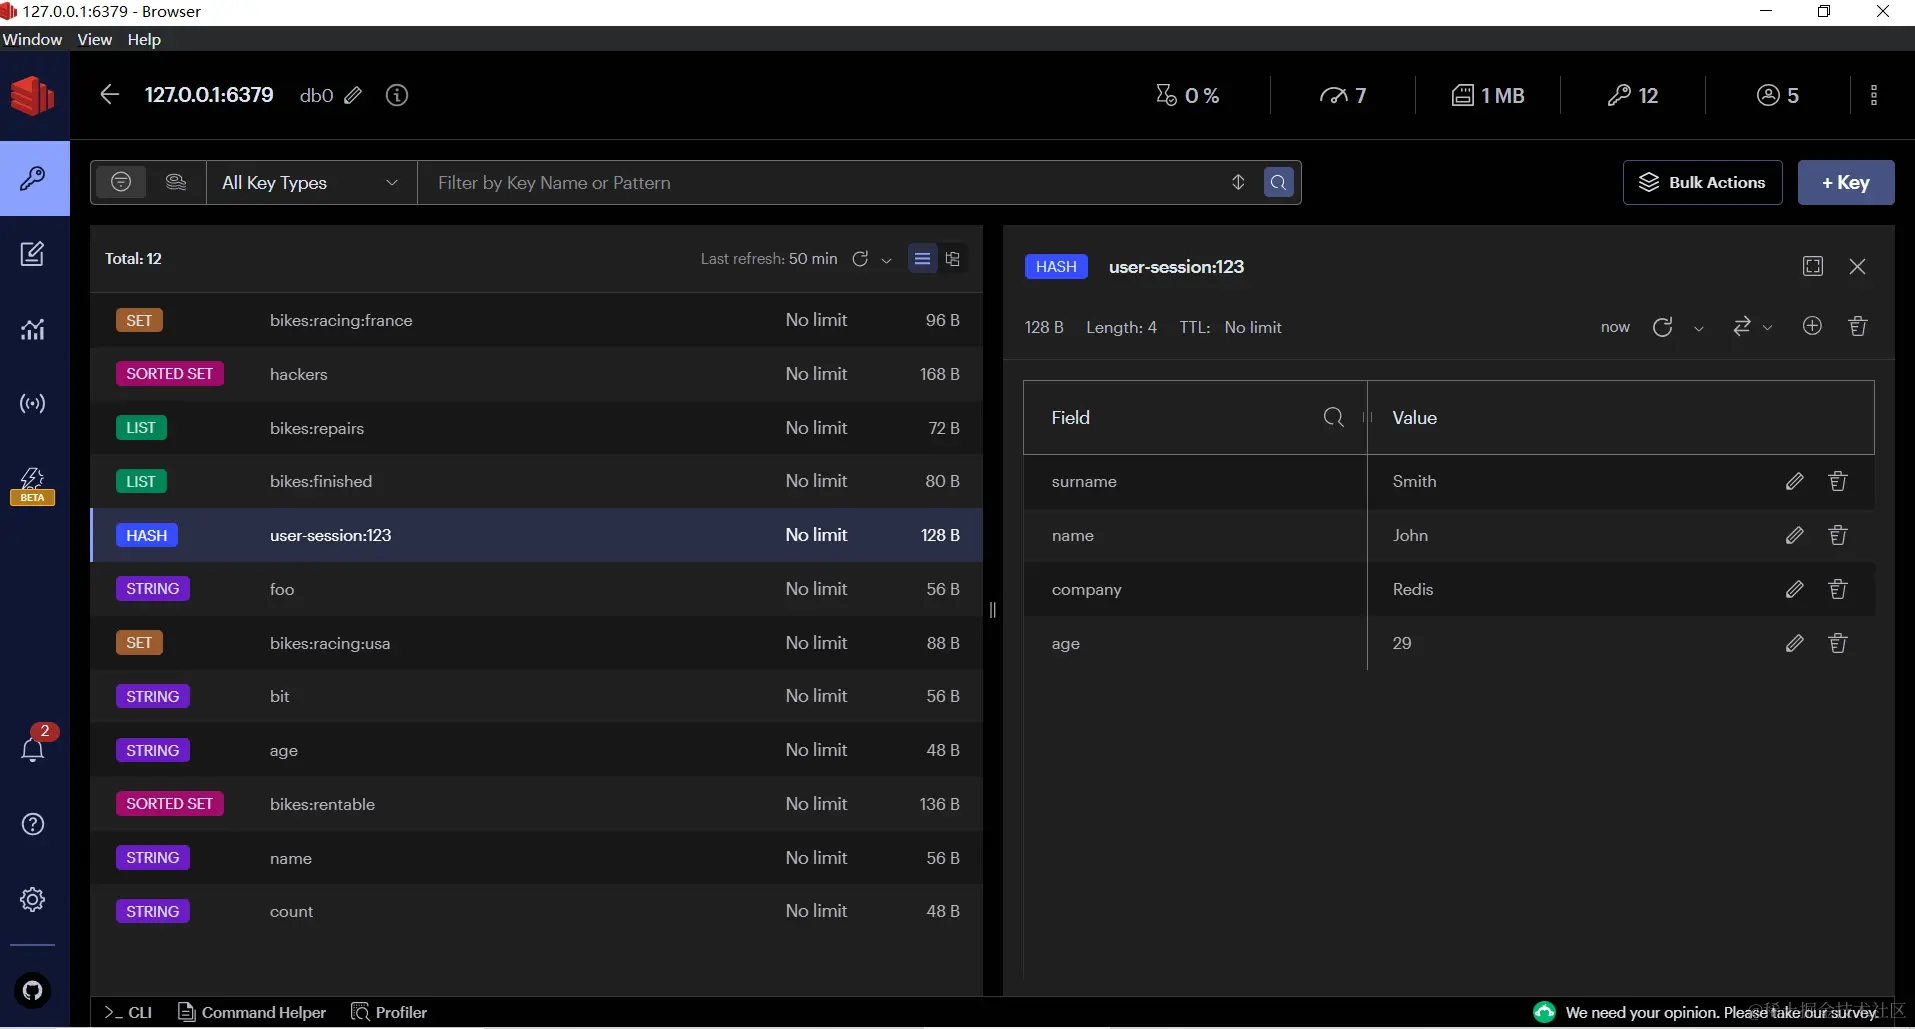Click the search magnifier button in filter bar
This screenshot has height=1029, width=1915.
click(1278, 183)
